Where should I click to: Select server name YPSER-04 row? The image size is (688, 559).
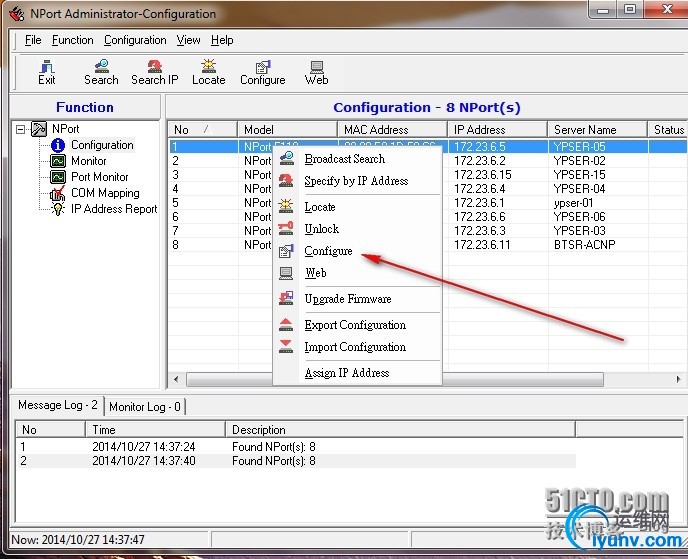click(579, 189)
